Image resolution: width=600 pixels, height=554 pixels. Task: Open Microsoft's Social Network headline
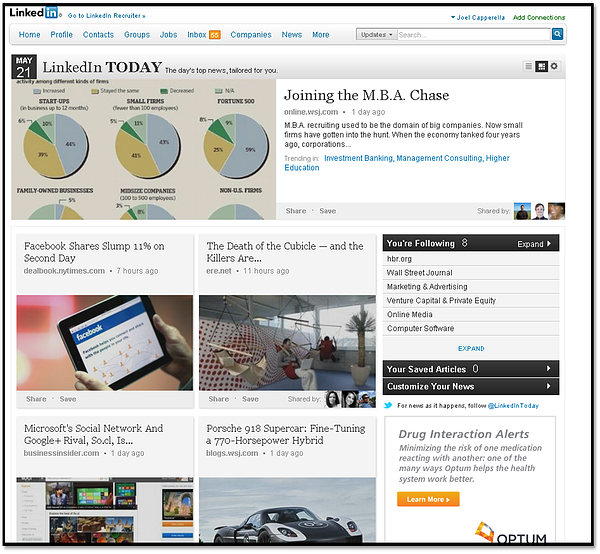93,434
